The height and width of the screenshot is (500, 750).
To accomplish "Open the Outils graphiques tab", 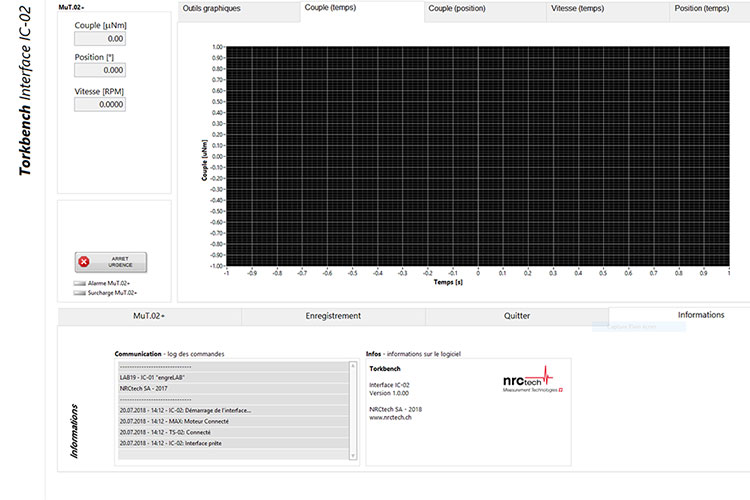I will coord(239,11).
